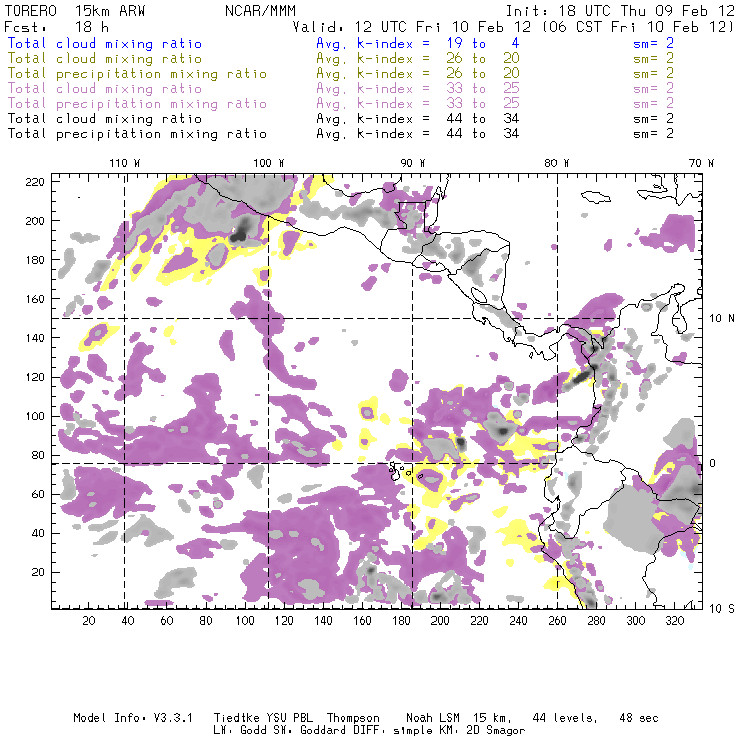740x740 pixels.
Task: Select the "80 W" longitude label
Action: (x=557, y=163)
